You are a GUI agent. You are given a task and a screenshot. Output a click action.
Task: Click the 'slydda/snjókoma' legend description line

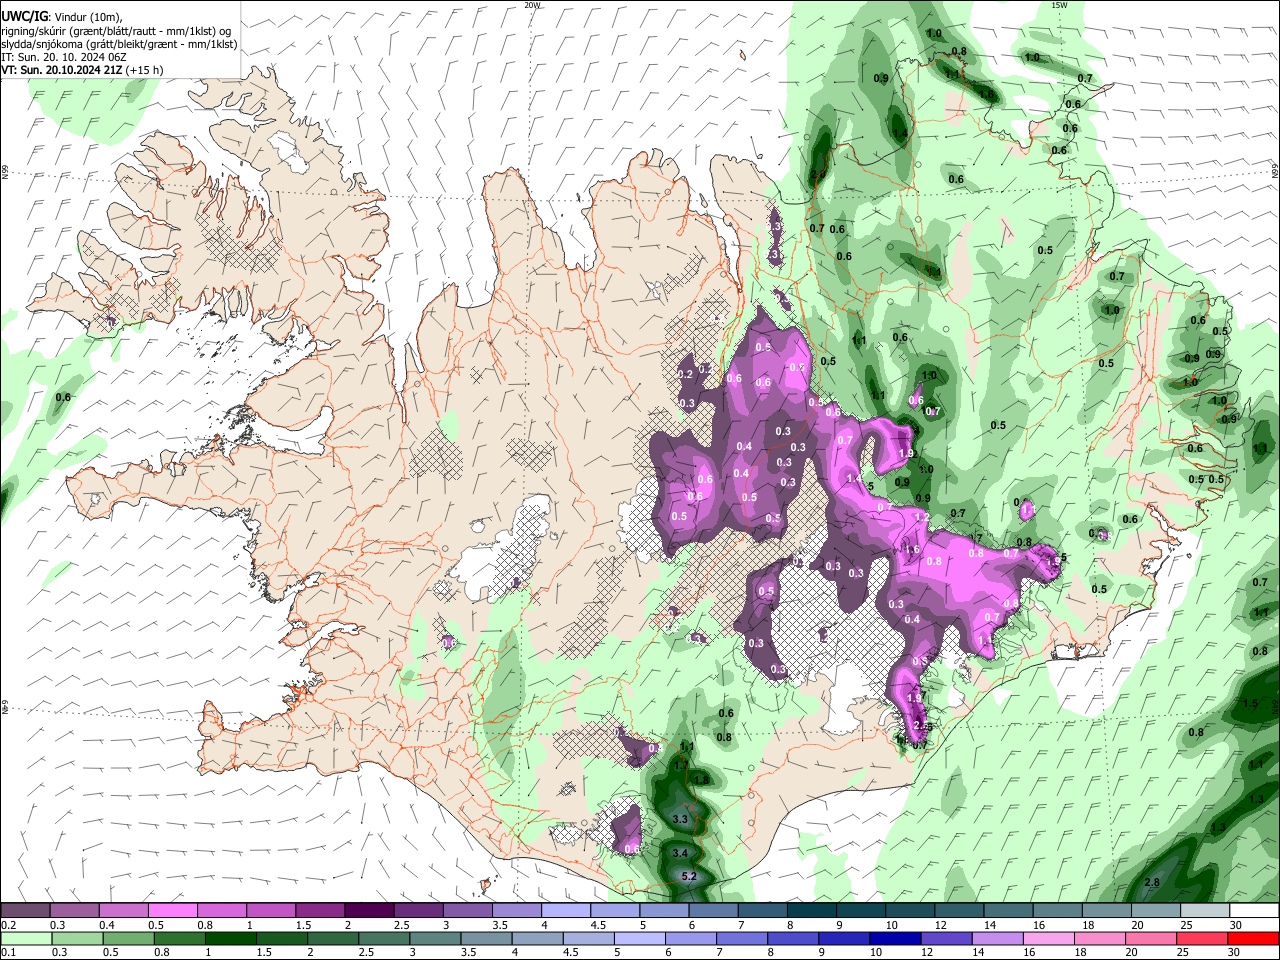coord(119,44)
